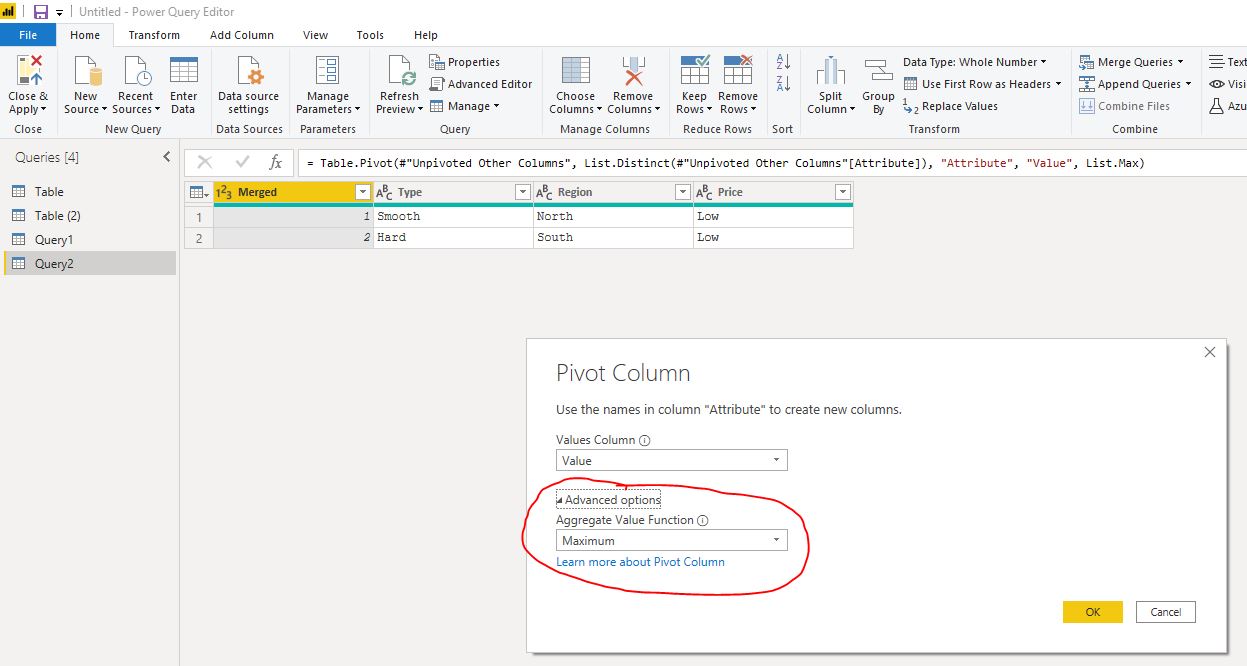Click the save icon in title bar
Viewport: 1247px width, 666px height.
41,12
